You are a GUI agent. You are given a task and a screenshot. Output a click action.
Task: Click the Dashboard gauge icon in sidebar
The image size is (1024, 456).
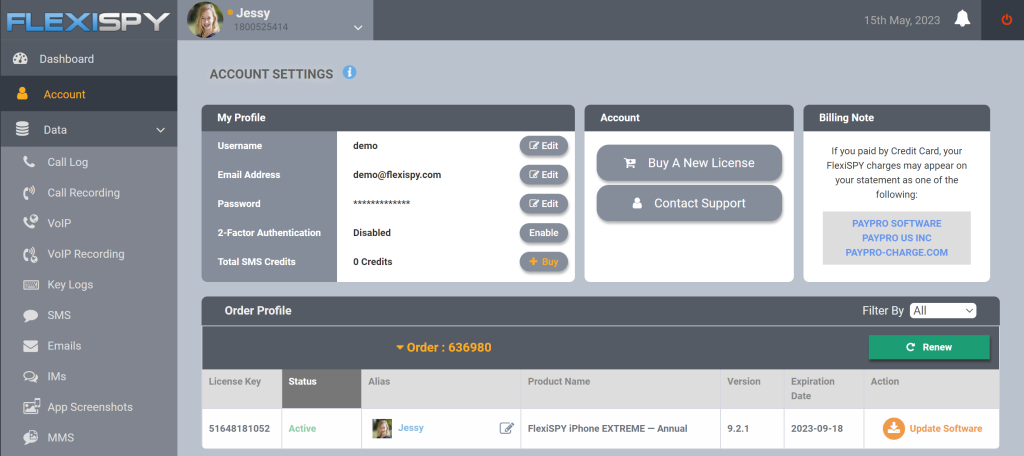point(20,59)
